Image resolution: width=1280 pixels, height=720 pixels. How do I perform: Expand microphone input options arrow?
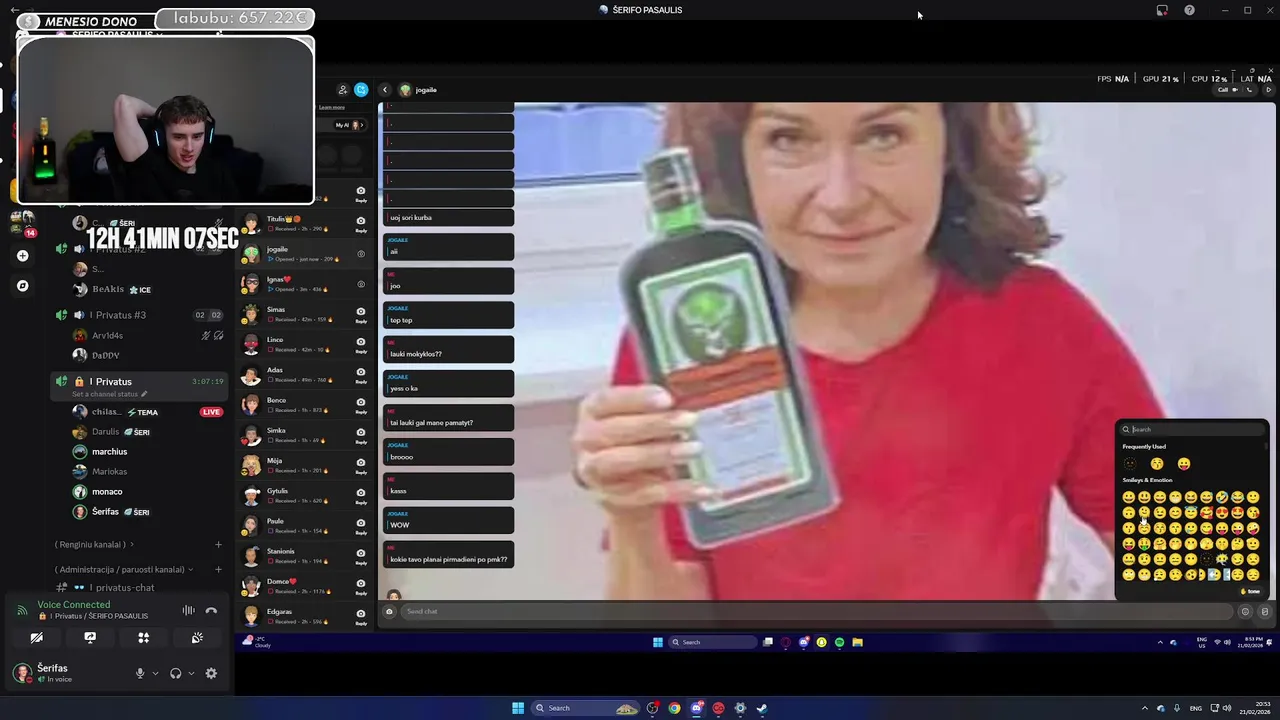(155, 674)
